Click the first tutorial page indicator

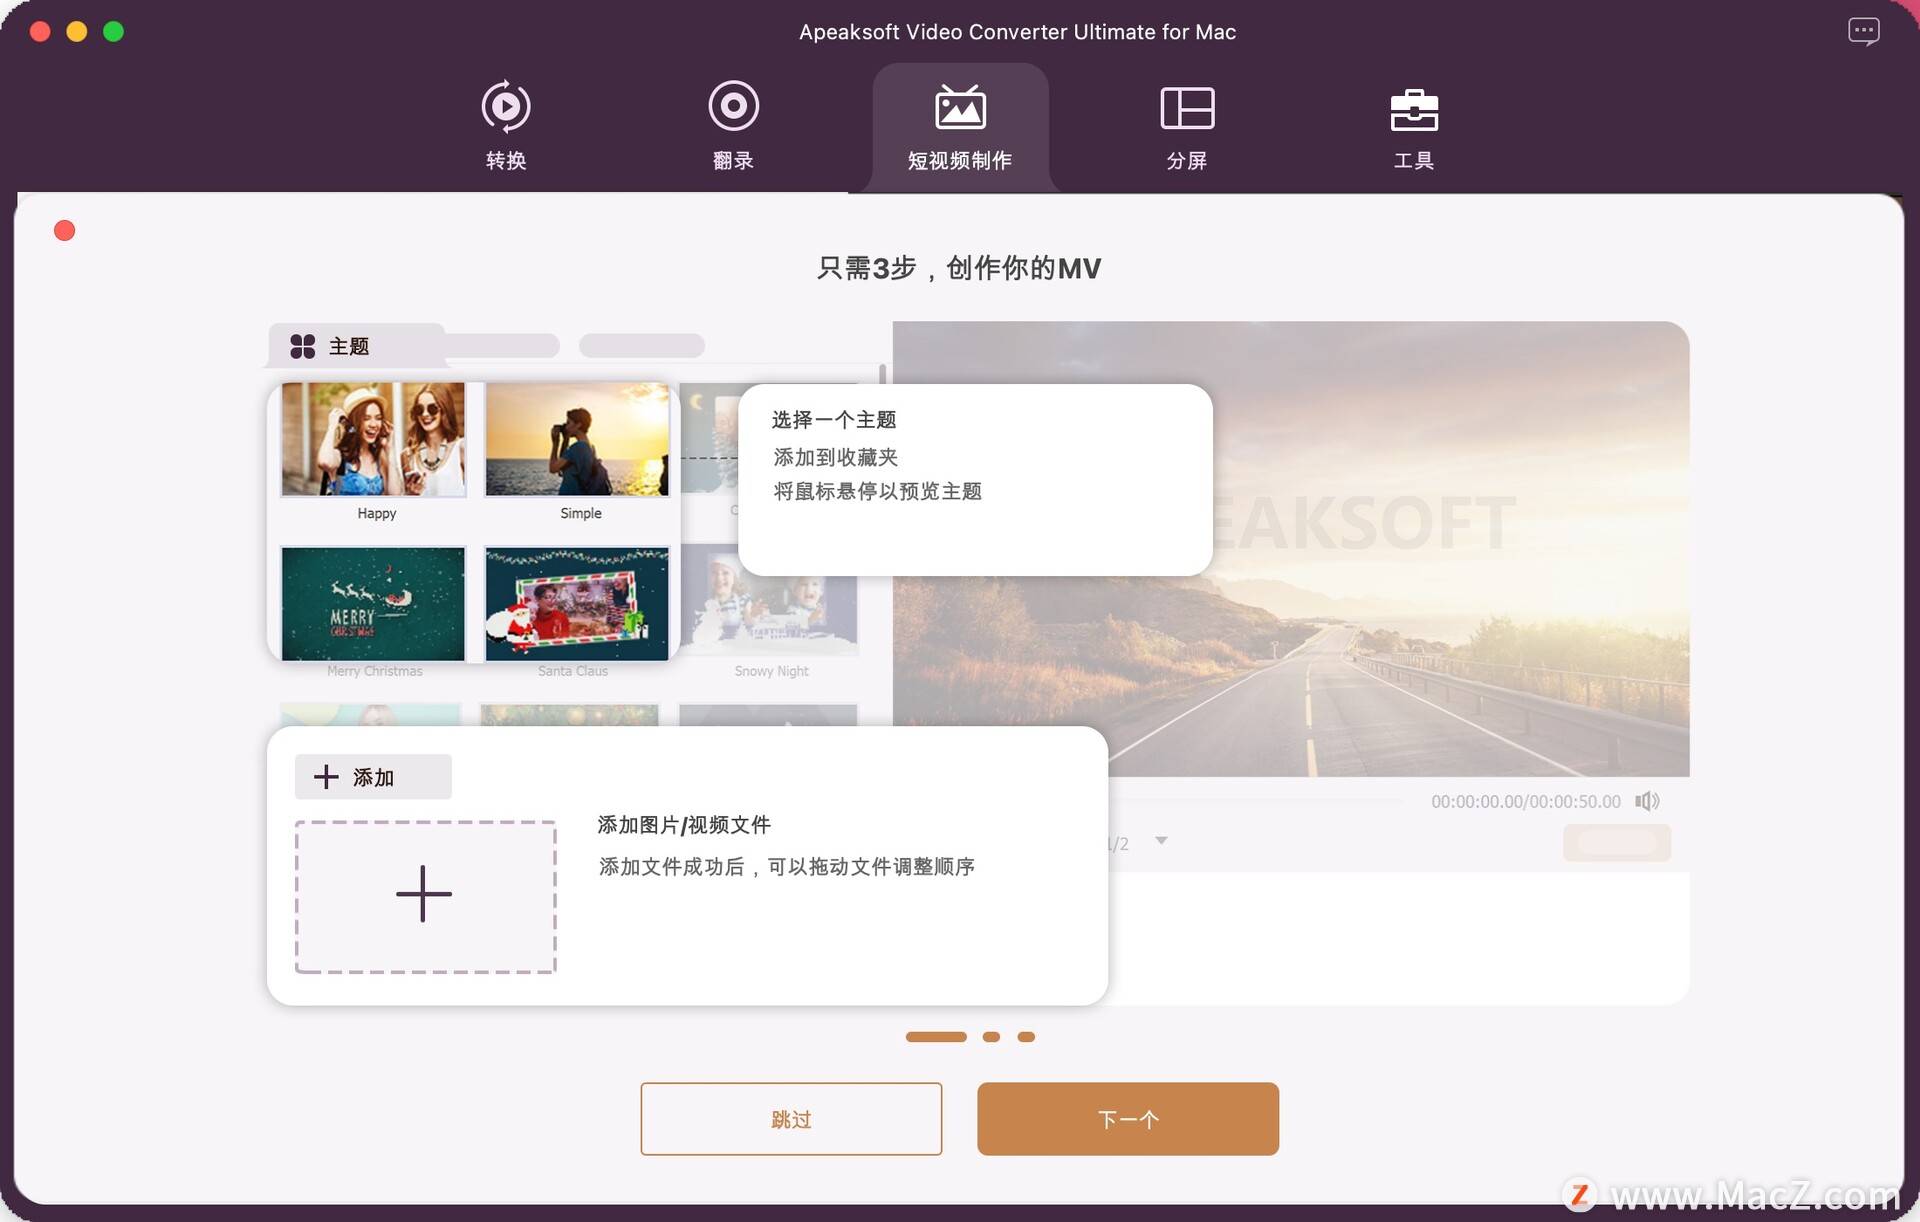[936, 1037]
